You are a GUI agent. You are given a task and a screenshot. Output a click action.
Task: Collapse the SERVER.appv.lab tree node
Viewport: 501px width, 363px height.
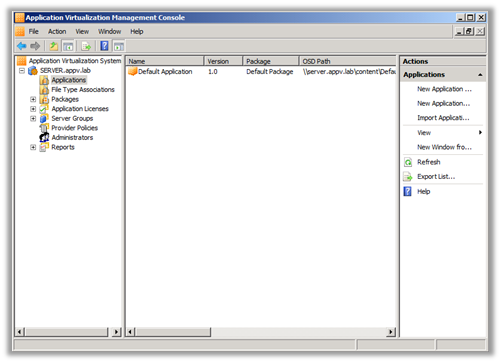tap(22, 71)
